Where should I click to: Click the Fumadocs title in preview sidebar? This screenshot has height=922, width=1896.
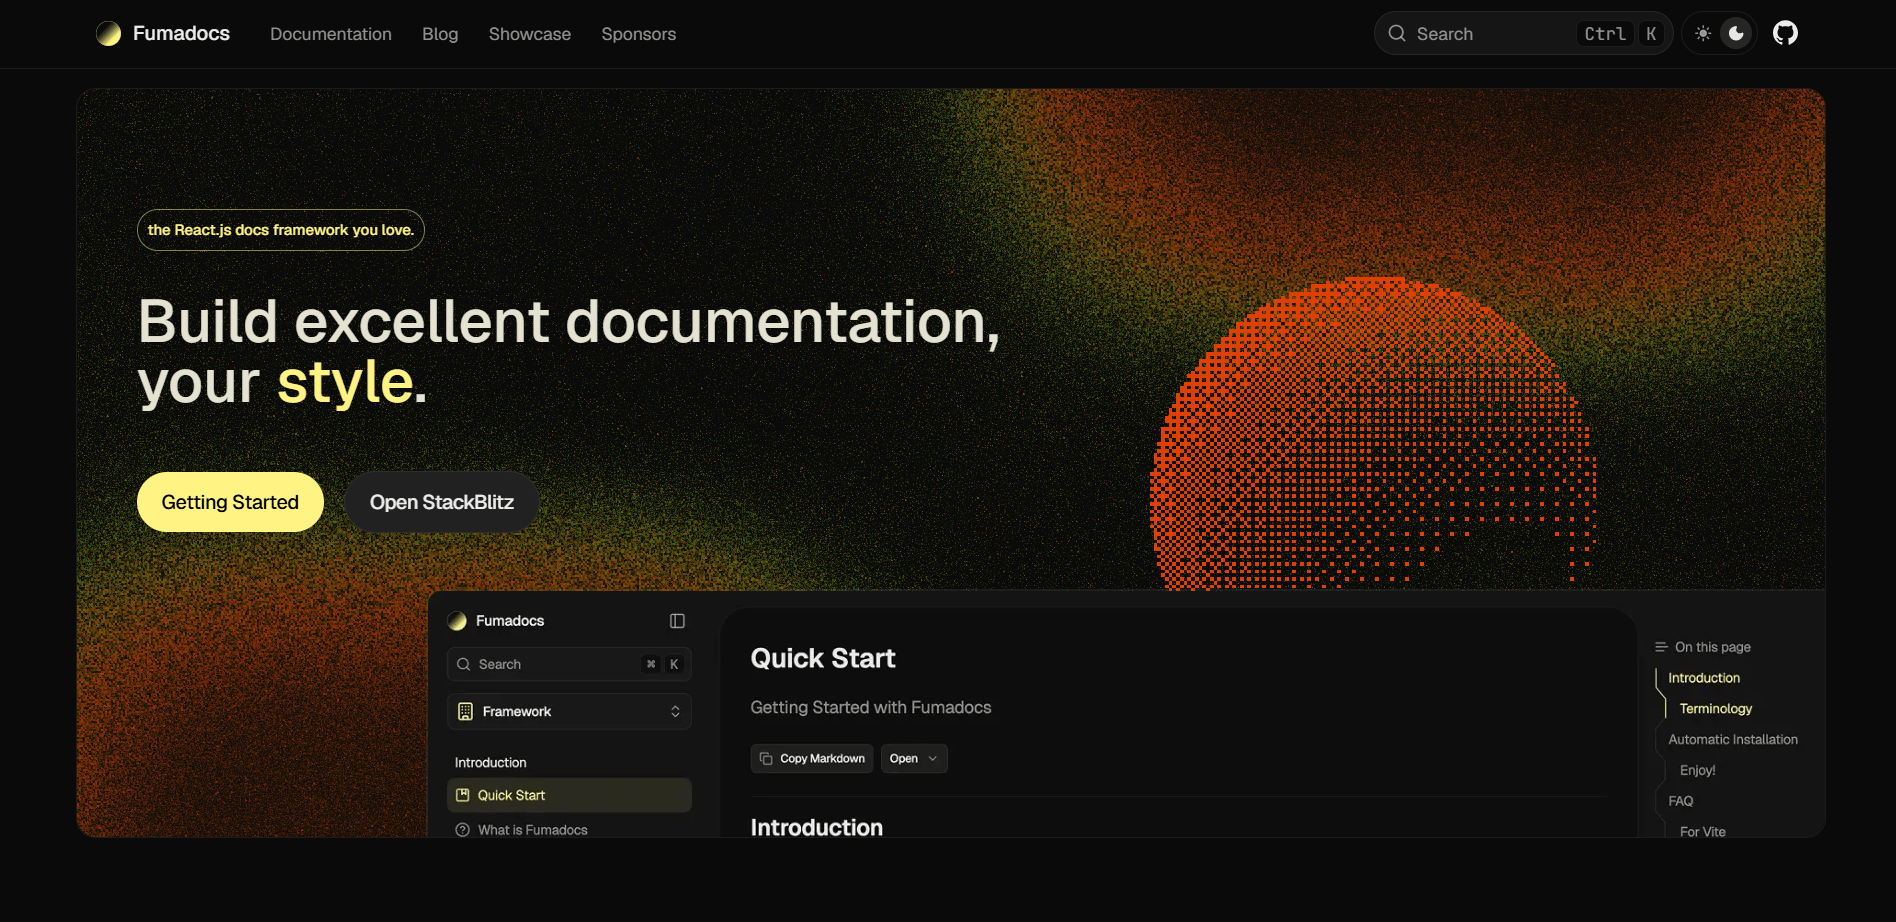[x=510, y=621]
